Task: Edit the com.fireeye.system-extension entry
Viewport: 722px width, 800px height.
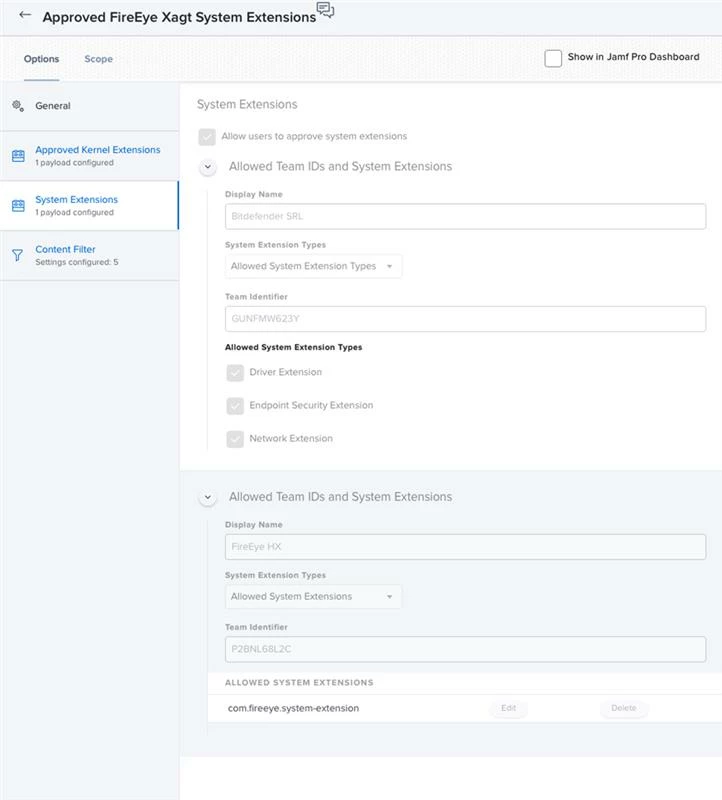Action: (x=508, y=708)
